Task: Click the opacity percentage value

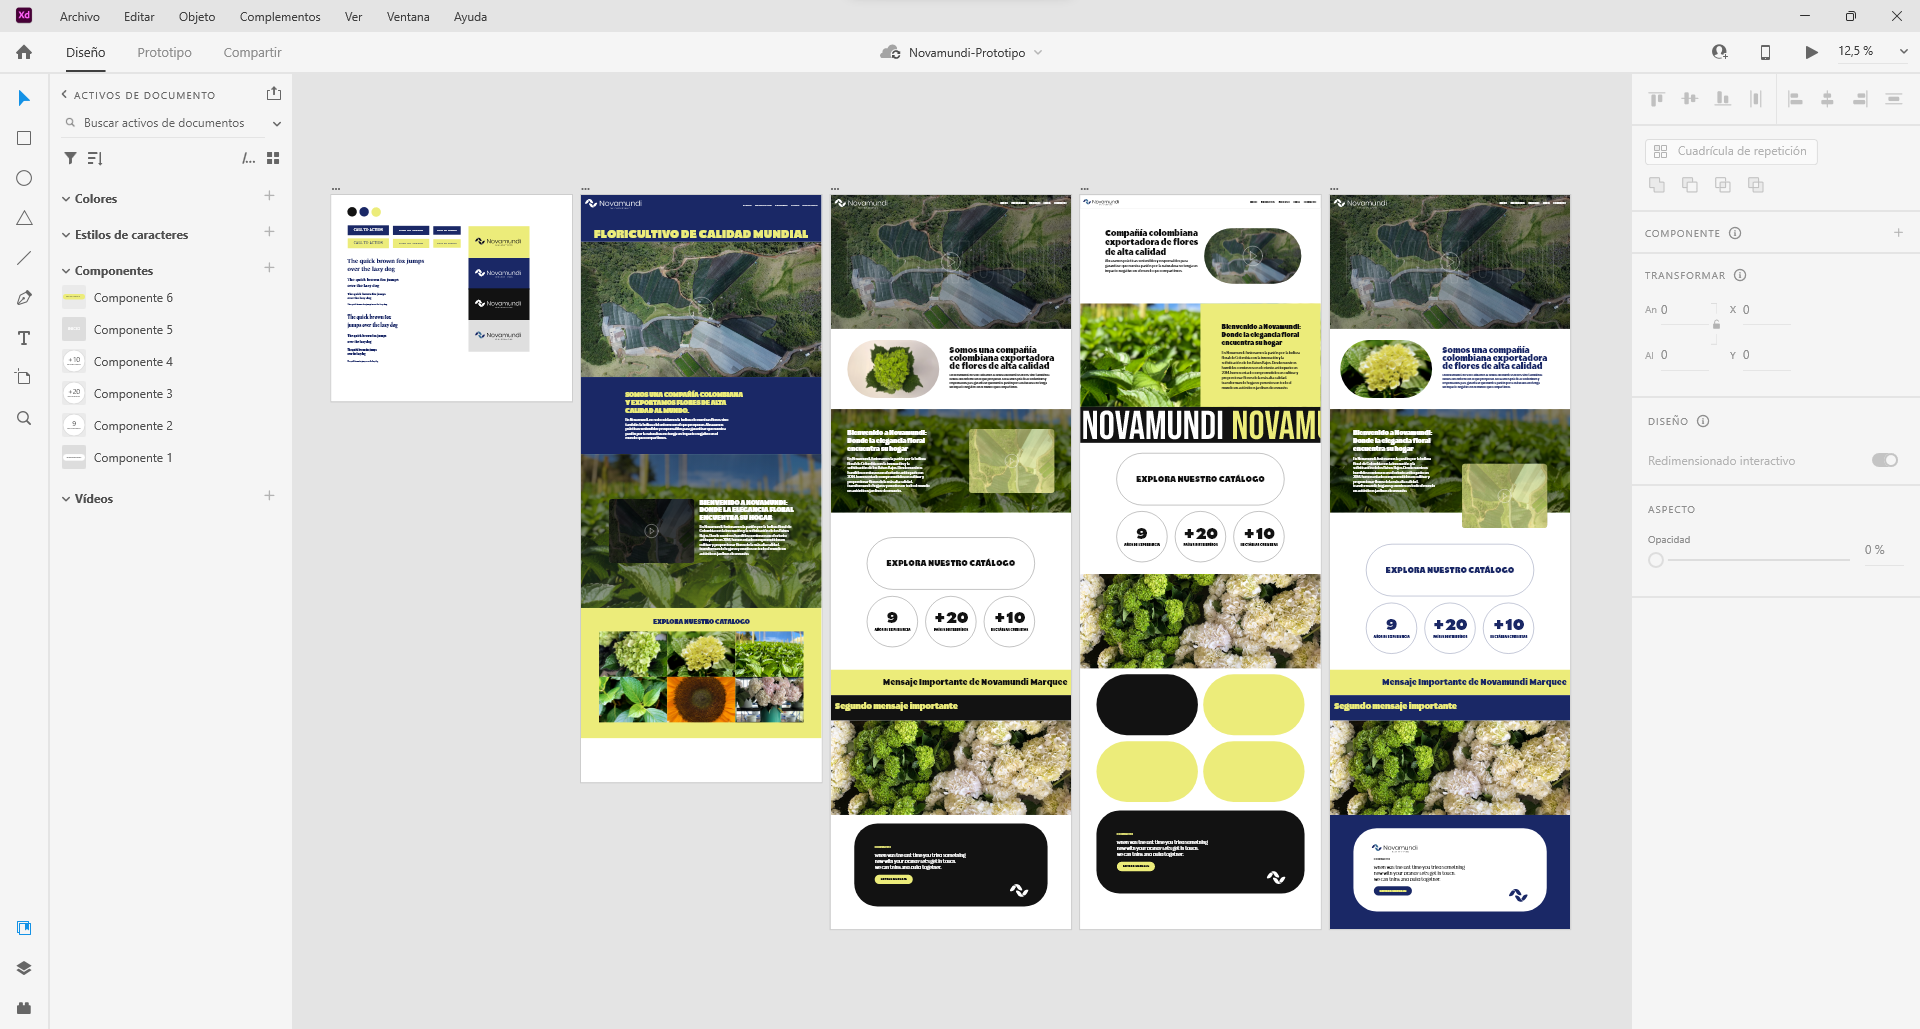Action: [1874, 550]
